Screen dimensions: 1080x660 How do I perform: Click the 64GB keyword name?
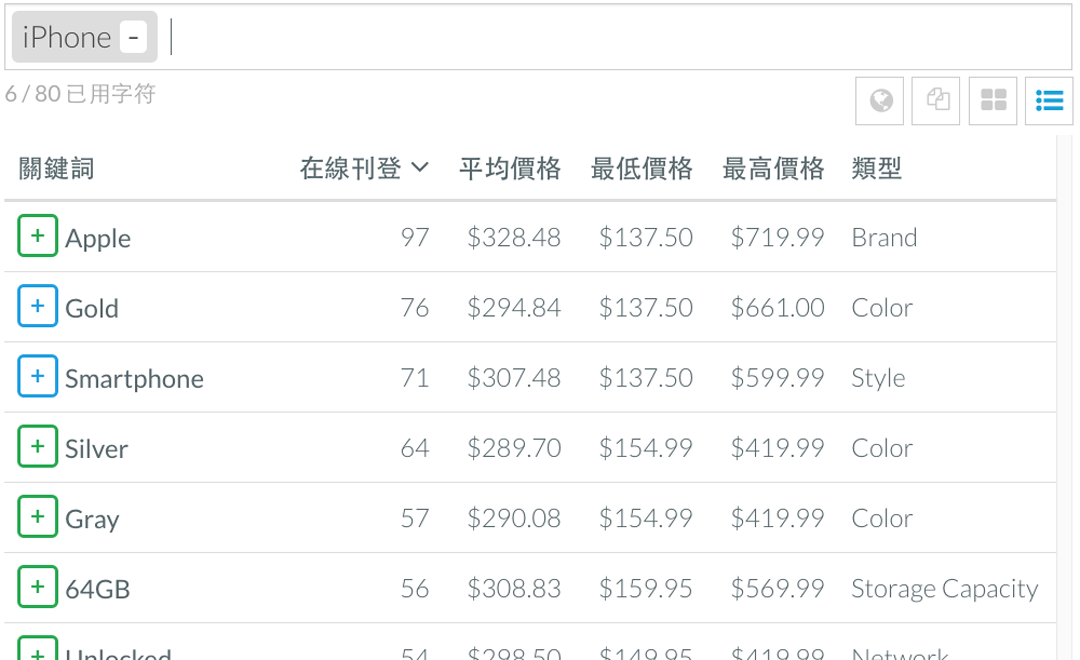pos(98,590)
